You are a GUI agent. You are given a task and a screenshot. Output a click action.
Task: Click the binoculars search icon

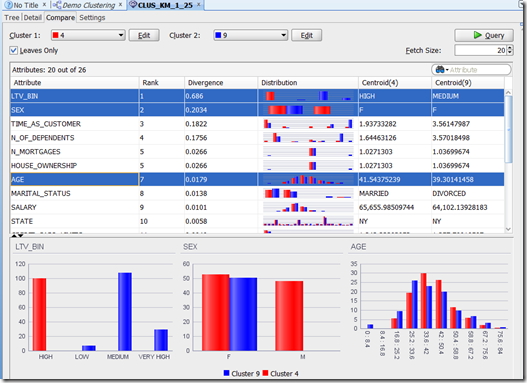[x=440, y=70]
